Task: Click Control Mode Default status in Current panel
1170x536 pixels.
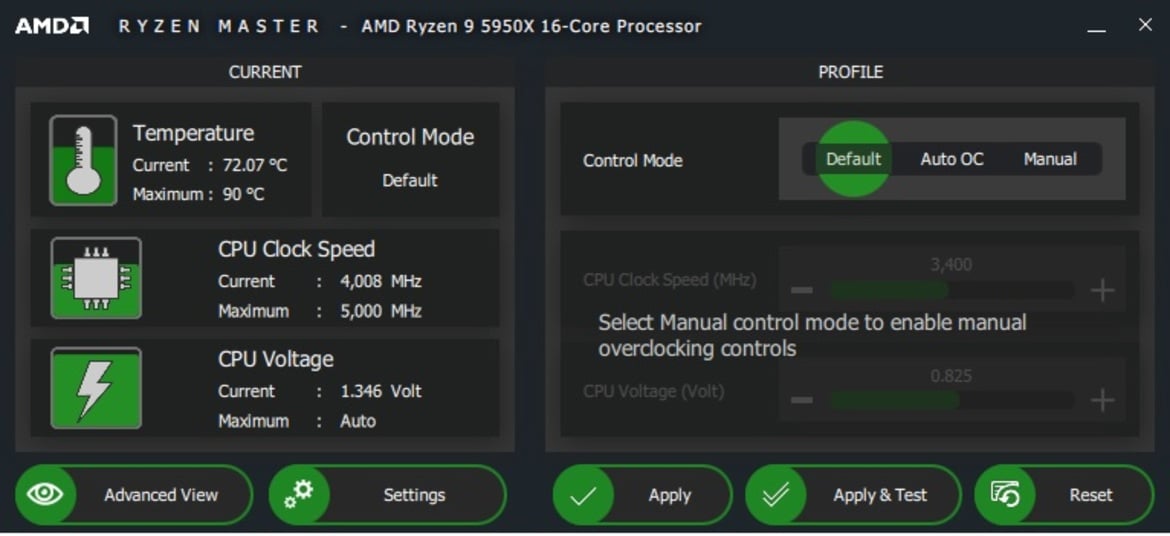Action: point(410,181)
